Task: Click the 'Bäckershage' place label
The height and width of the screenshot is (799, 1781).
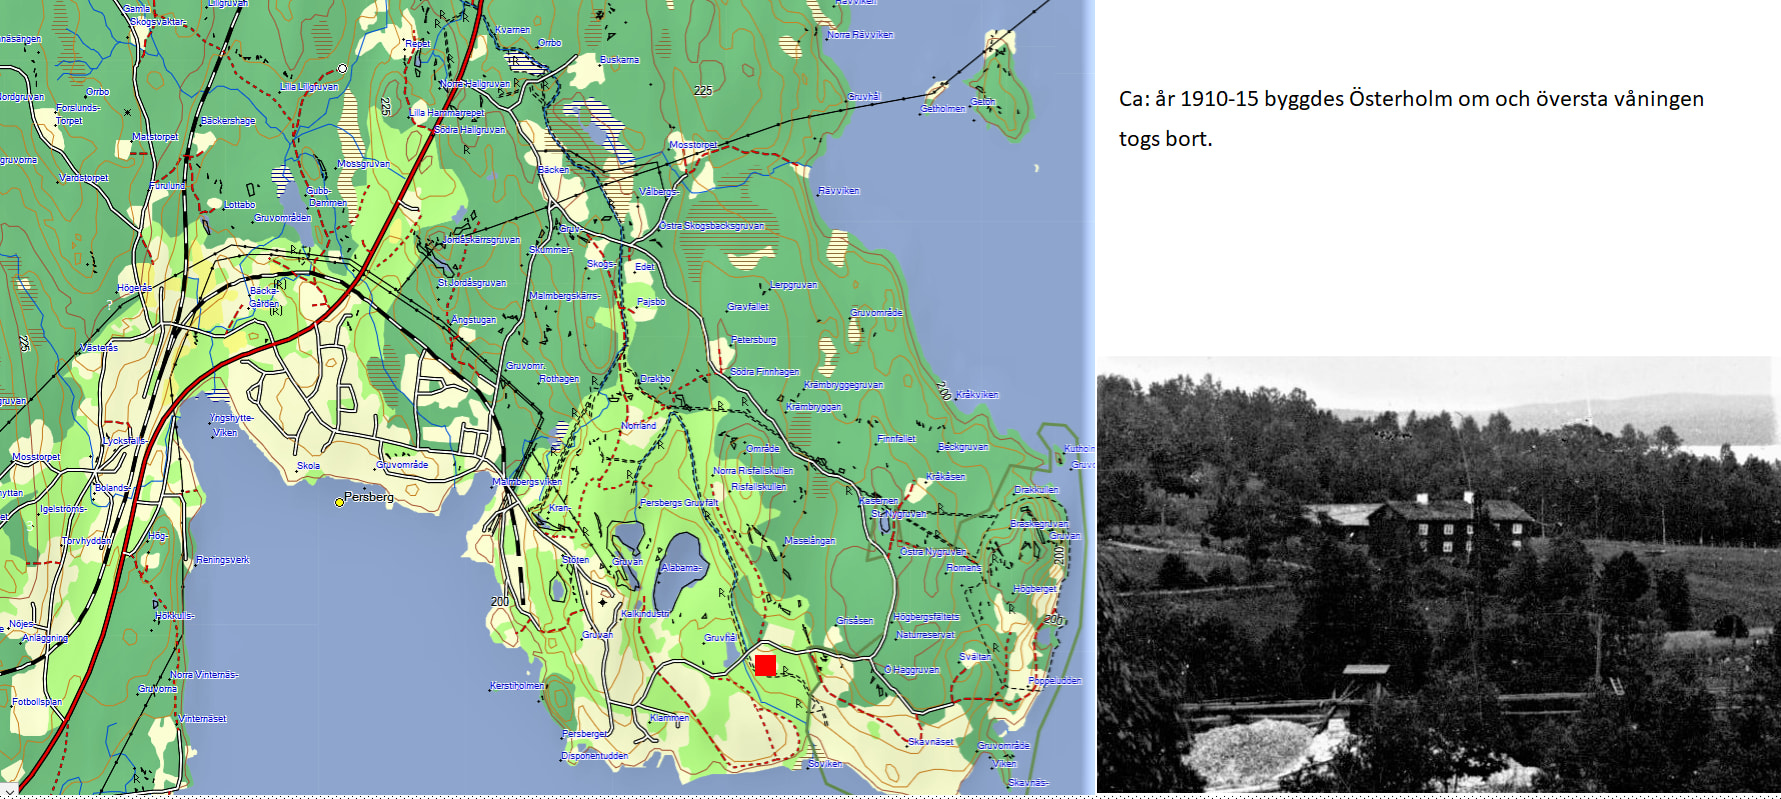Action: [x=228, y=121]
